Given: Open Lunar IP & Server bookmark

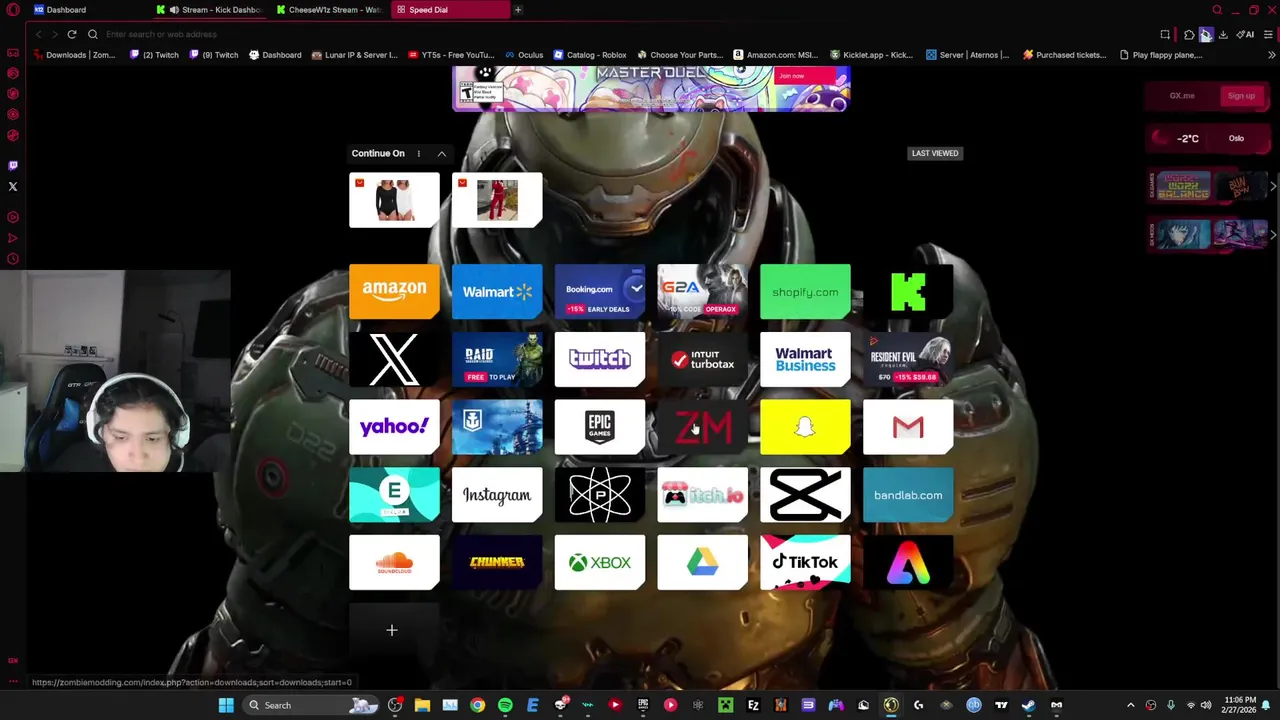Looking at the screenshot, I should [x=354, y=55].
